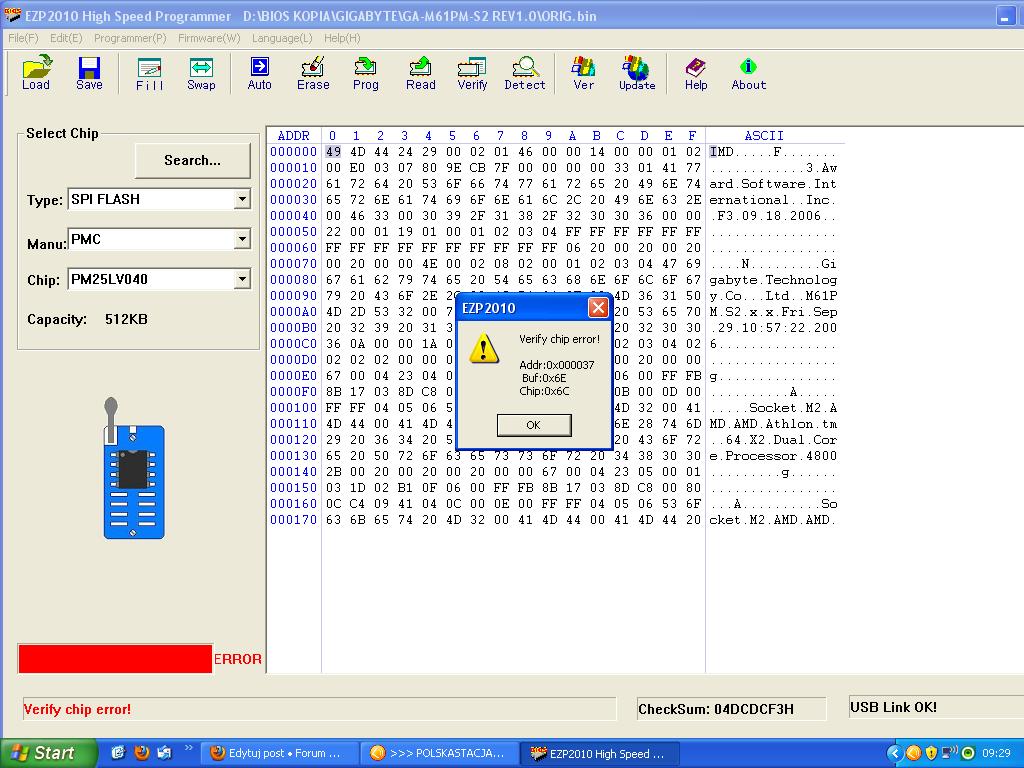Click the red error progress bar
This screenshot has height=768, width=1024.
(x=116, y=659)
